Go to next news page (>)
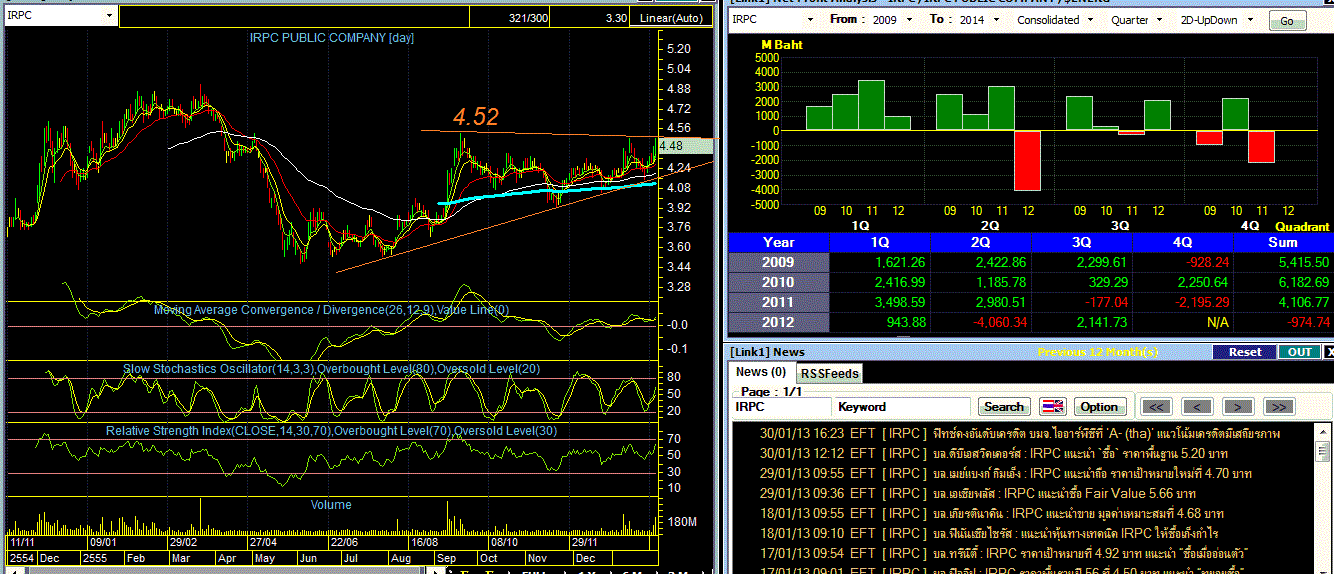1334x574 pixels. pyautogui.click(x=1237, y=407)
